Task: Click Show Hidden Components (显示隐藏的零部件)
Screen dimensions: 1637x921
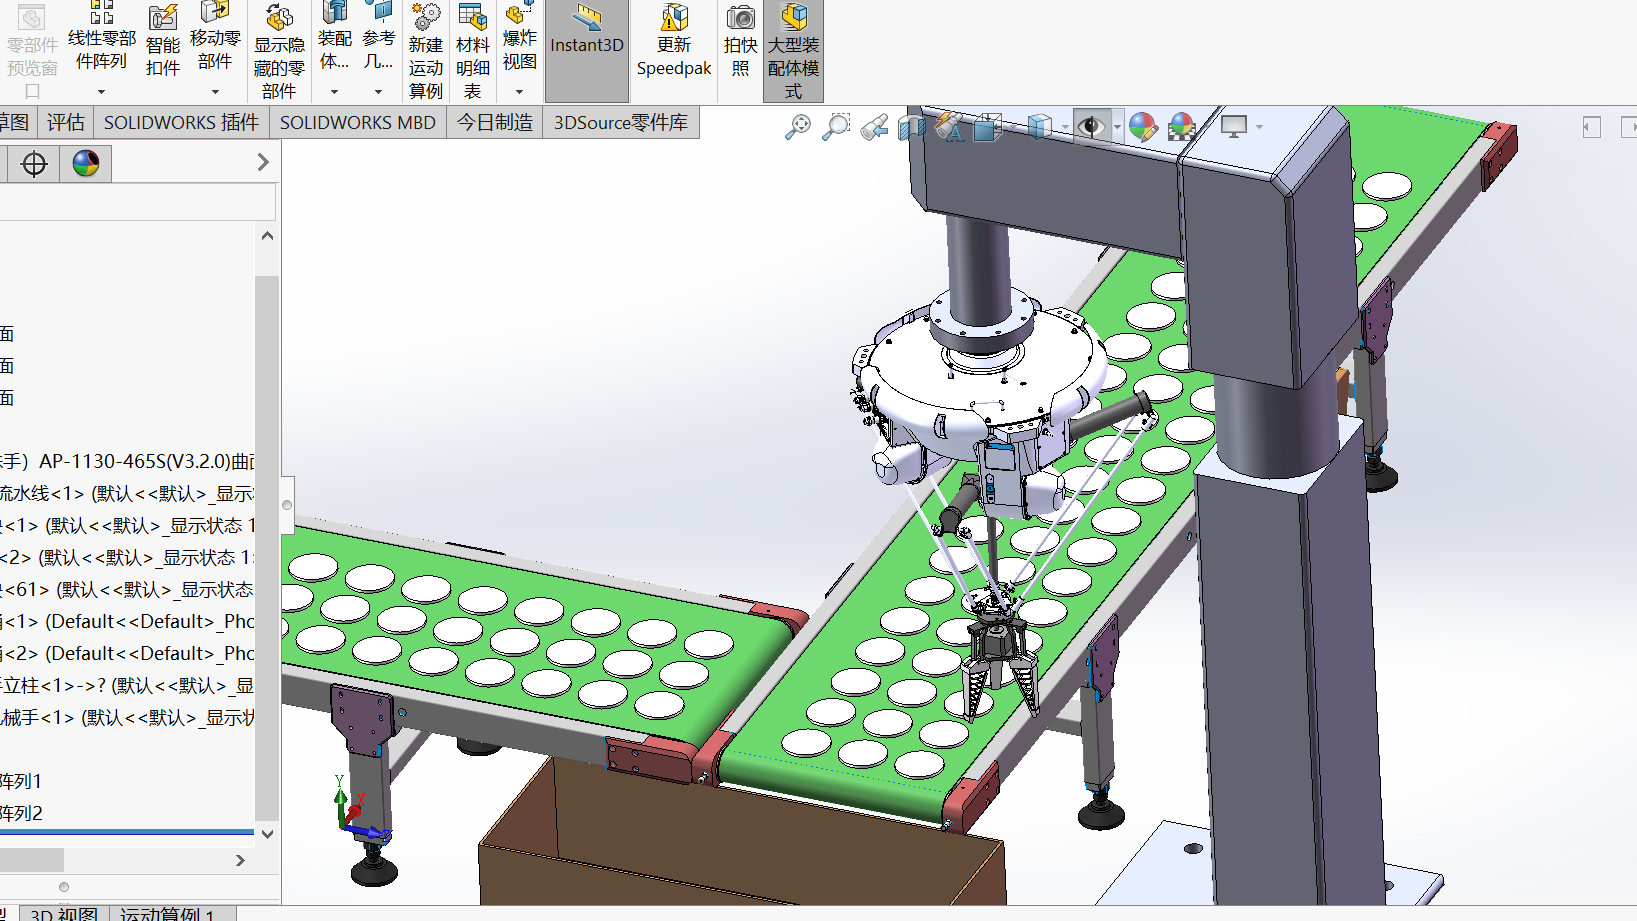Action: [x=279, y=51]
